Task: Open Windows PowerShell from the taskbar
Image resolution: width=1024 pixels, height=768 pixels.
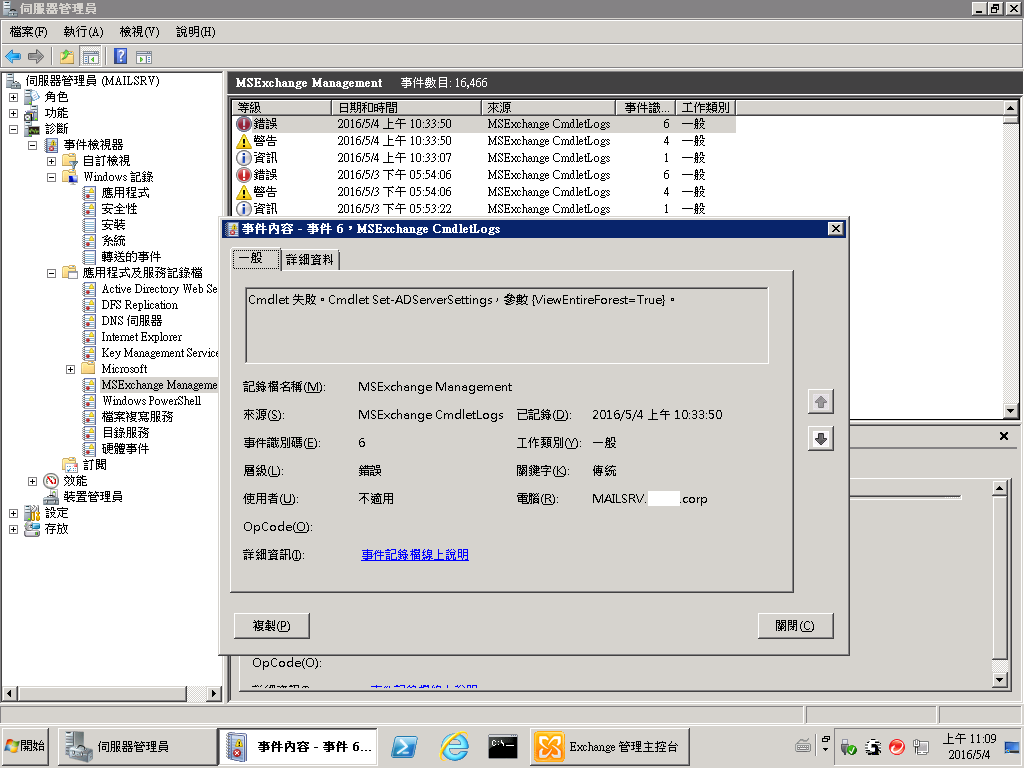Action: [x=404, y=746]
